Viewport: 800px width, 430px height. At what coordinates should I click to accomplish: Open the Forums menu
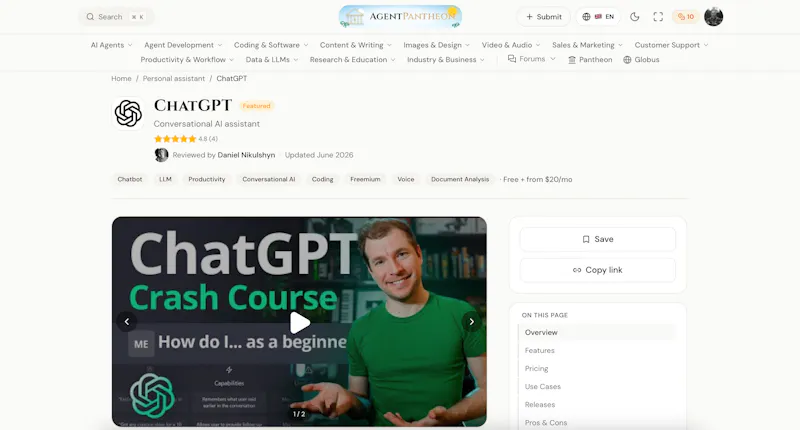click(x=531, y=59)
